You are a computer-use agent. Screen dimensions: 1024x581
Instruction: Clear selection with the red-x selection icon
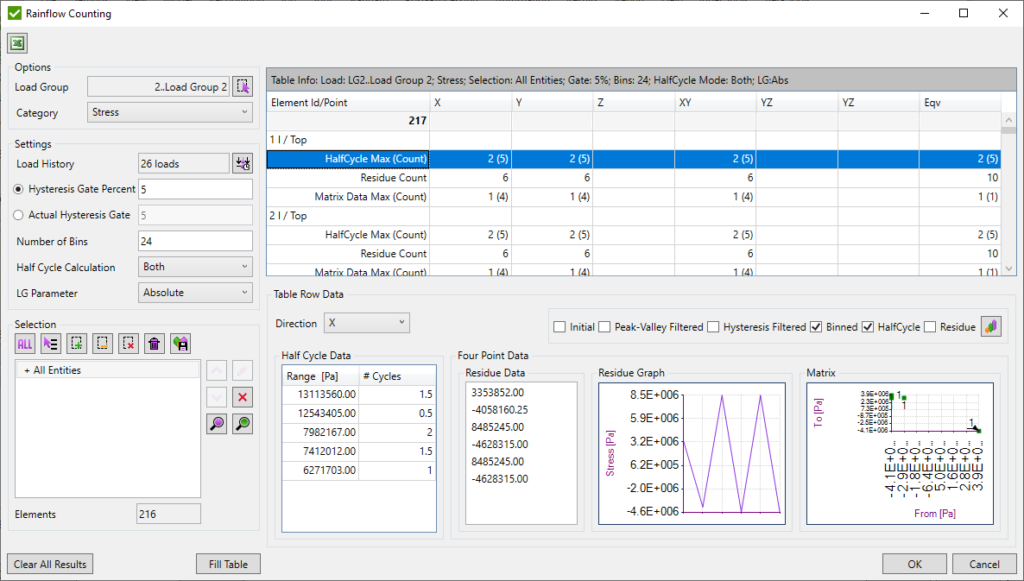pos(128,344)
